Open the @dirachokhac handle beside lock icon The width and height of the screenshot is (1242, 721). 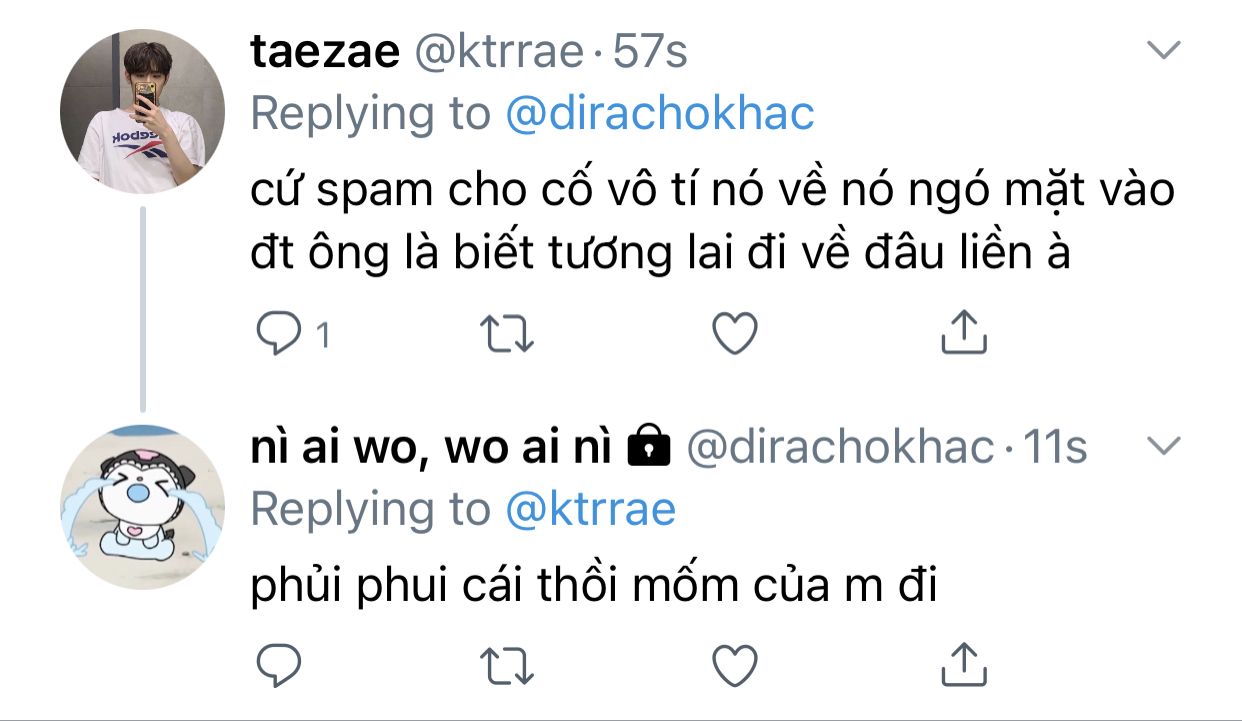tap(840, 449)
